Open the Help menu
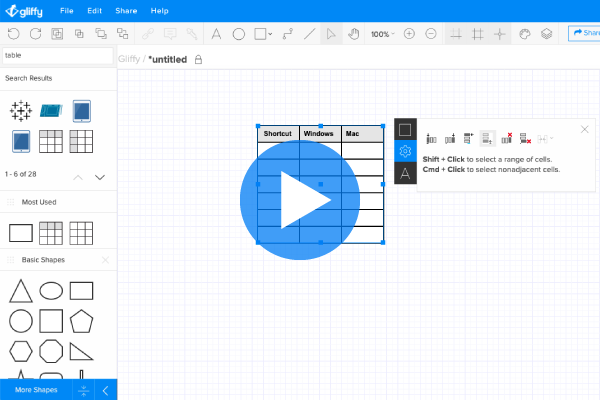This screenshot has height=400, width=600. (159, 10)
